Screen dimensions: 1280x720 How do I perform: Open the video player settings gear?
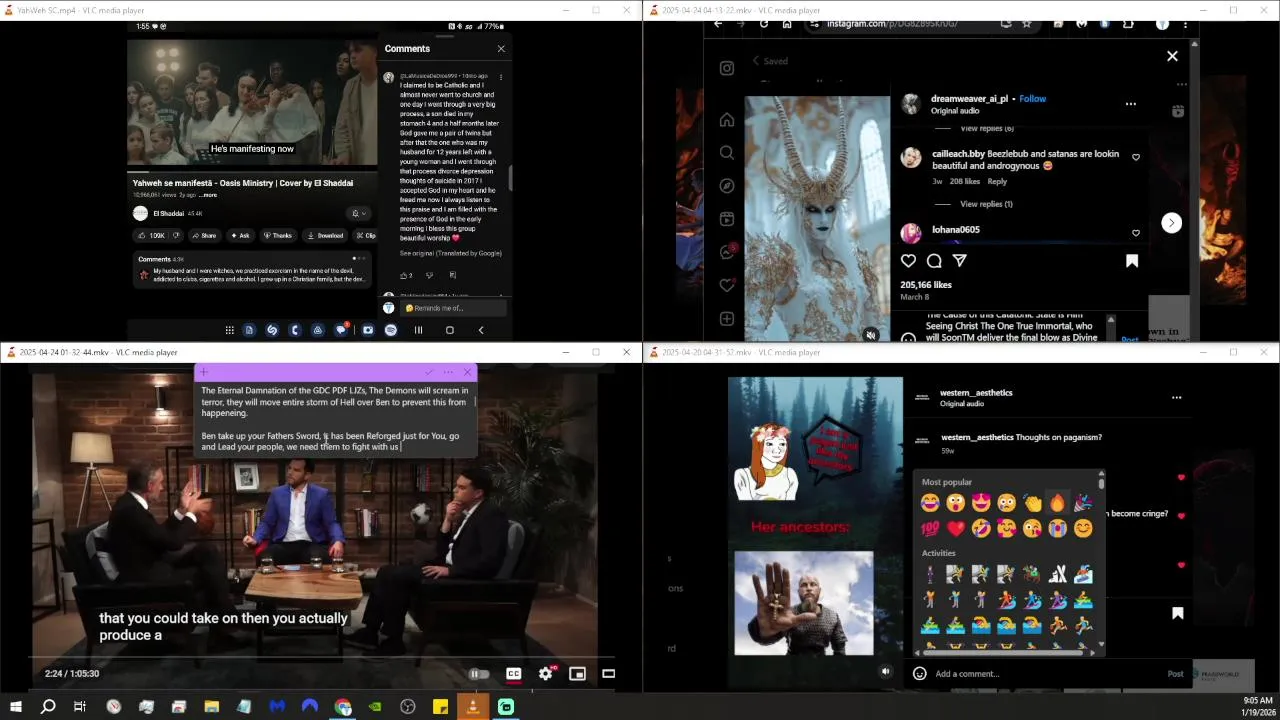tap(546, 674)
